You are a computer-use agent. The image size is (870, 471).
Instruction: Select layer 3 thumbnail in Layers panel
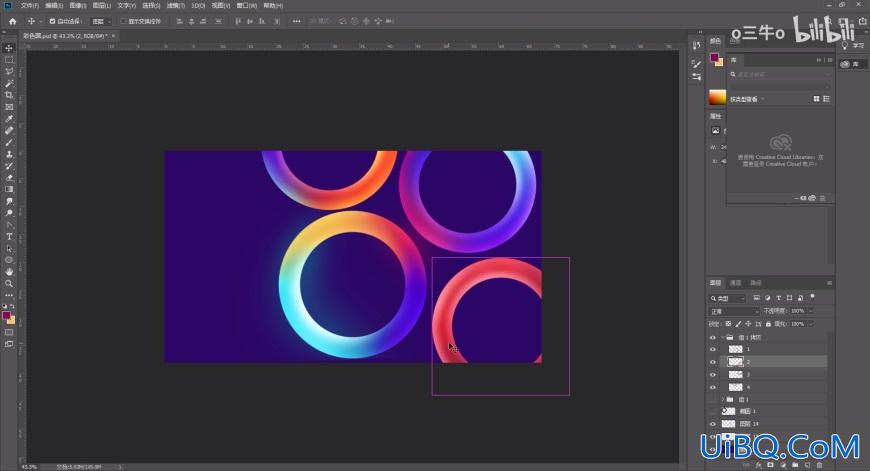coord(735,374)
